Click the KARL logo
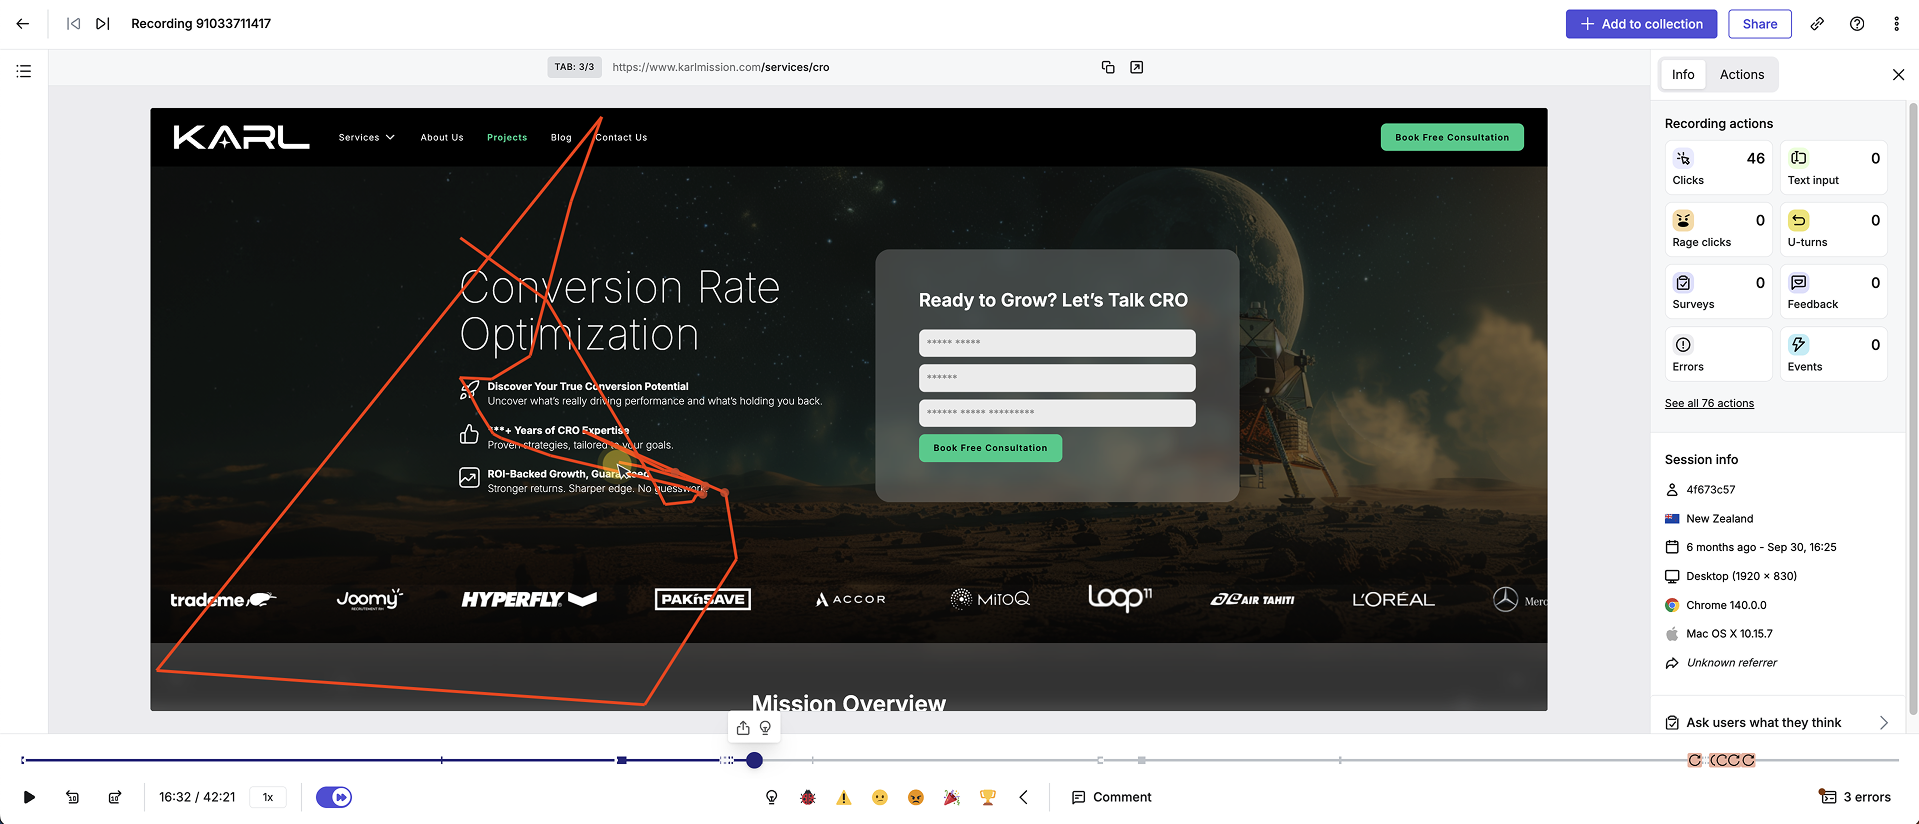The image size is (1919, 824). pyautogui.click(x=241, y=137)
